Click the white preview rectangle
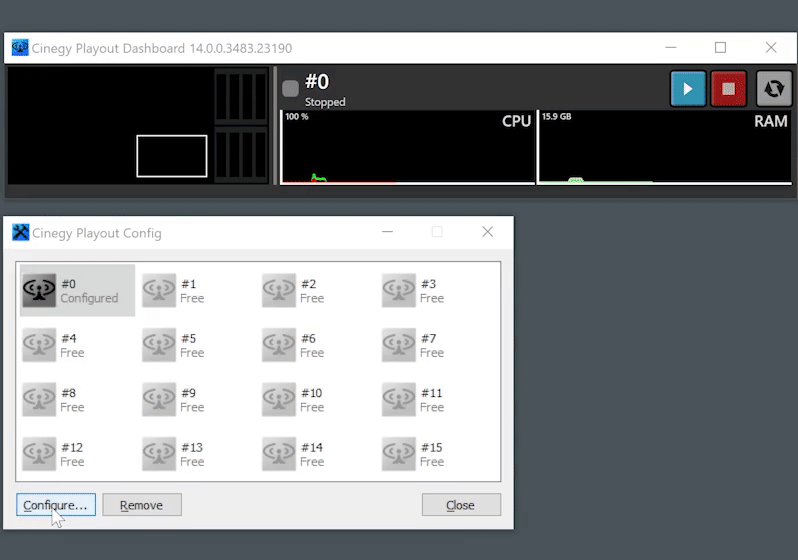The width and height of the screenshot is (798, 560). pos(172,156)
